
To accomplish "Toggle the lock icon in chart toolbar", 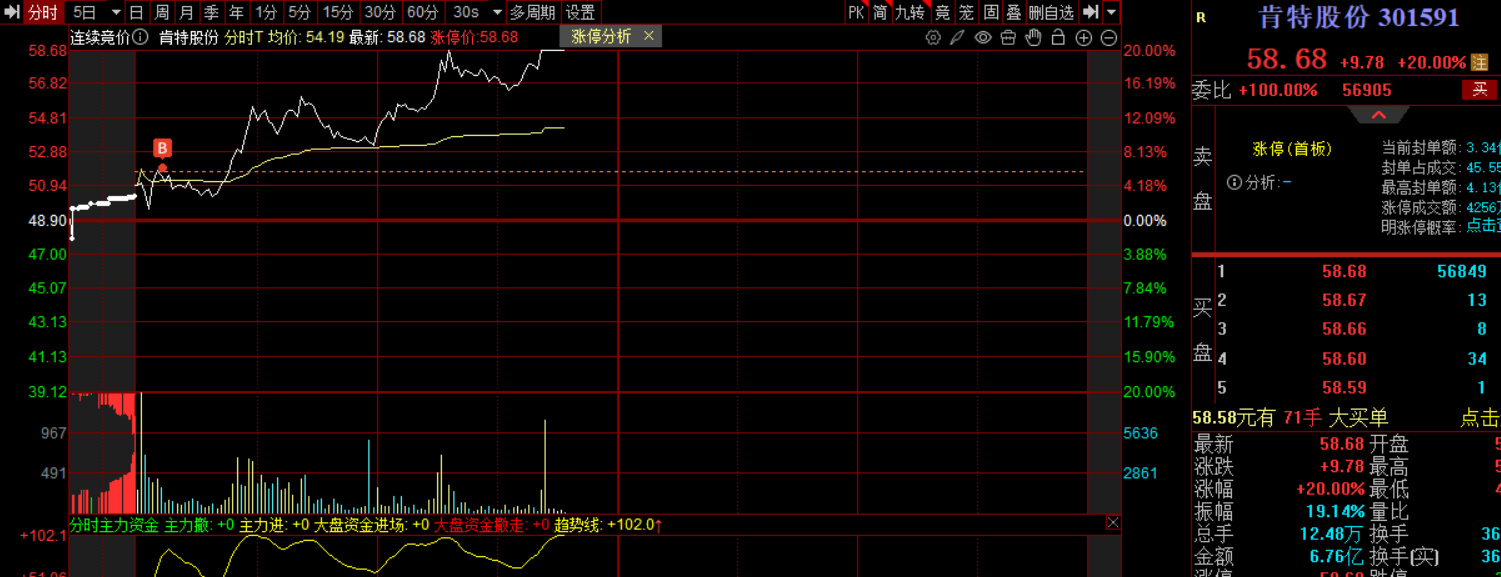I will tap(1058, 38).
